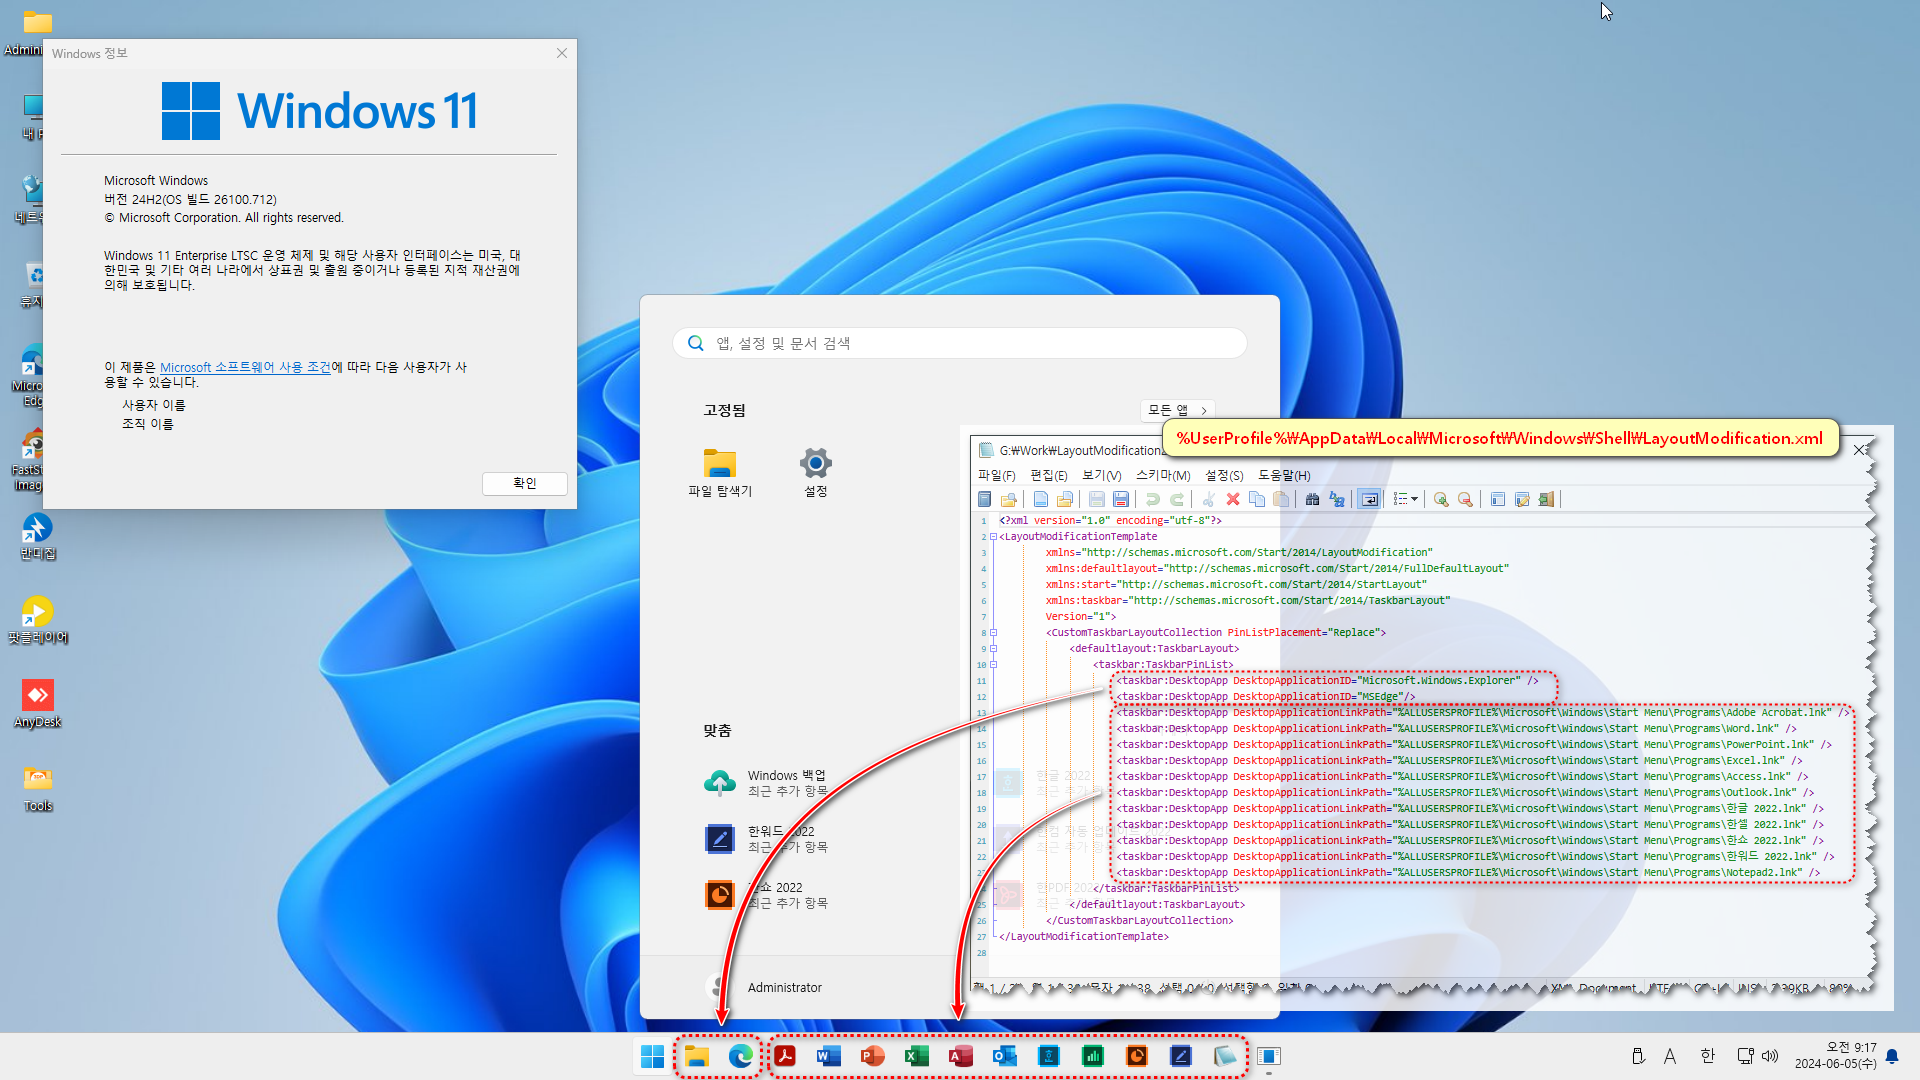Click the Notepad2.lnk line in editor
Image resolution: width=1920 pixels, height=1080 pixels.
pos(1469,873)
